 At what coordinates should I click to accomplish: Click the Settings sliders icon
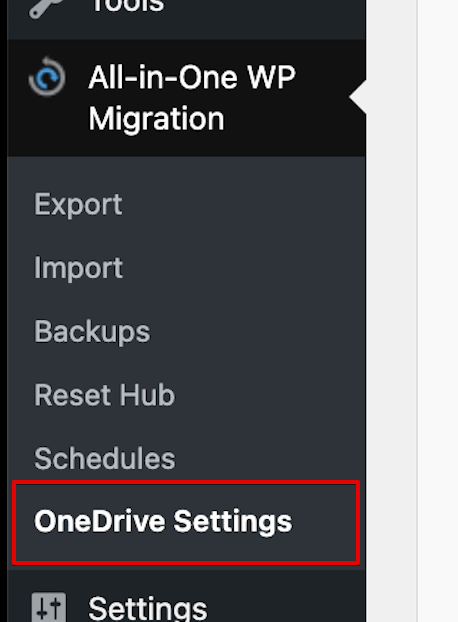(x=49, y=607)
